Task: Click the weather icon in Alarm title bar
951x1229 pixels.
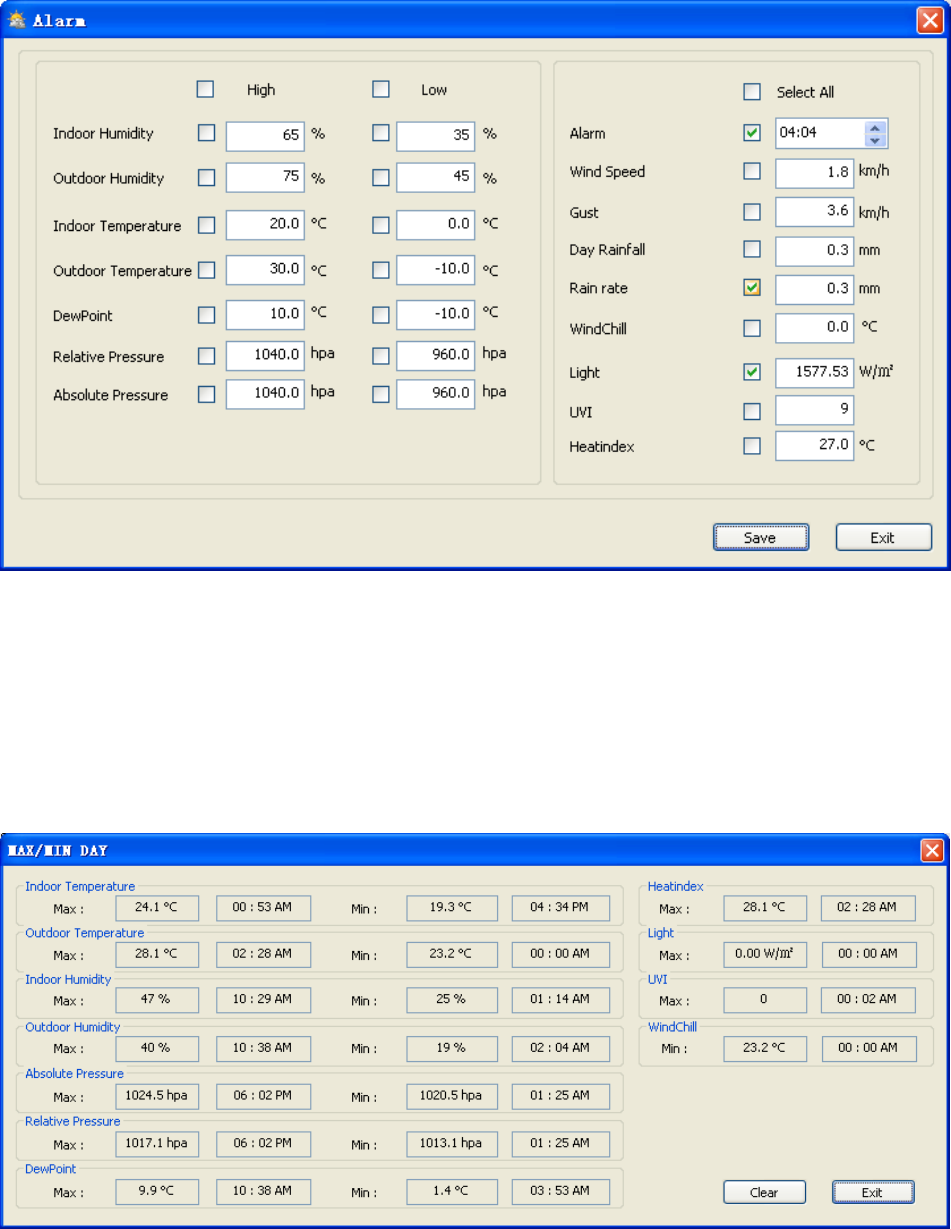Action: point(17,21)
